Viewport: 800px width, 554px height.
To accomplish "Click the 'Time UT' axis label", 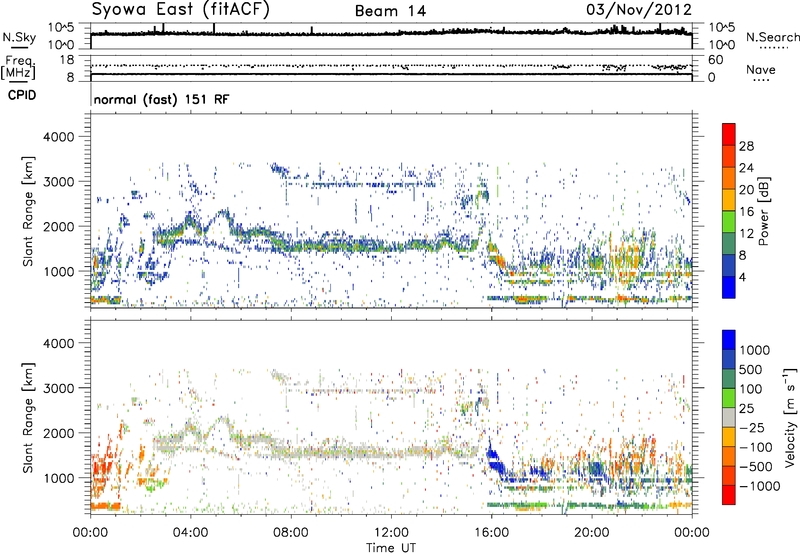I will pos(391,548).
